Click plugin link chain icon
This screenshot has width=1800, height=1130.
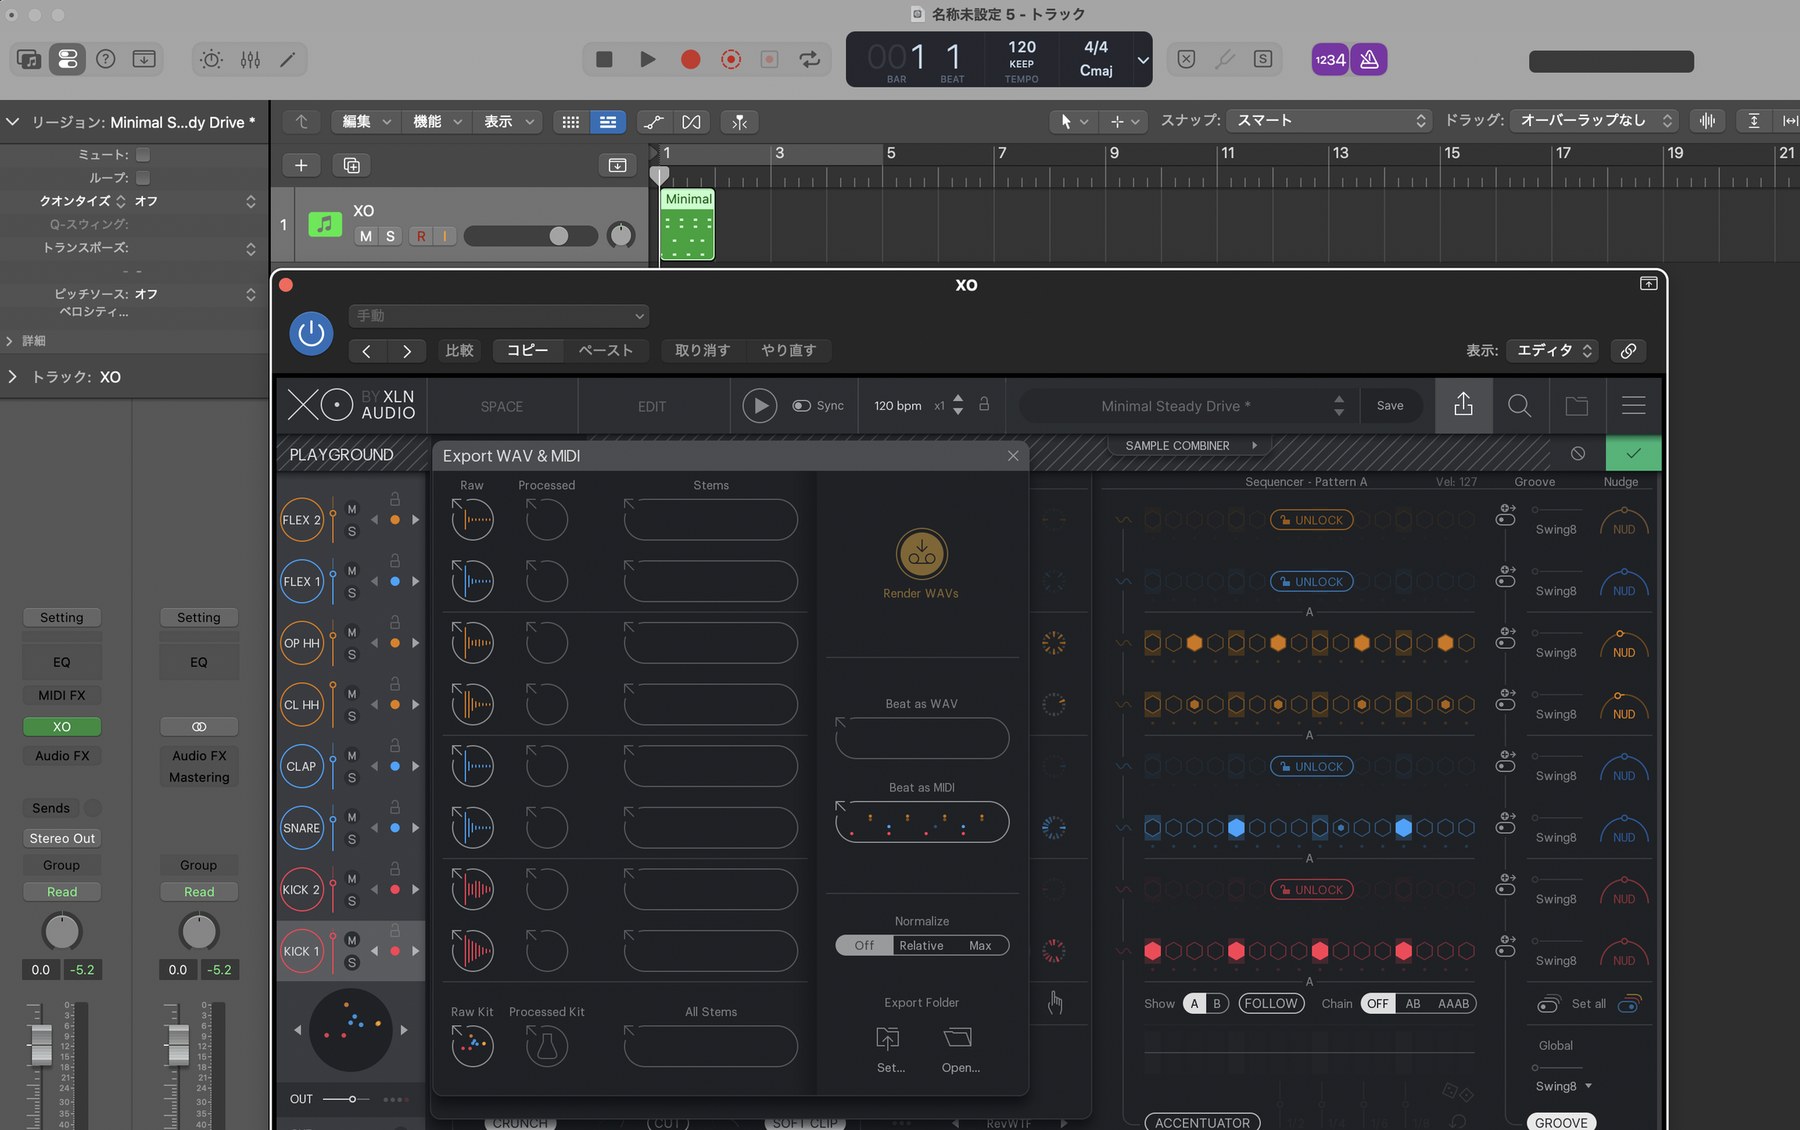click(x=1628, y=351)
